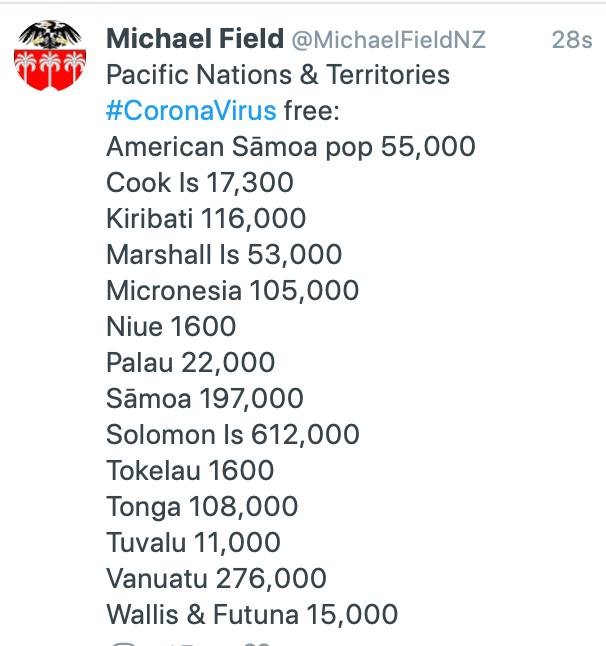This screenshot has width=606, height=646.
Task: Click the Solomon Is 612,000 line
Action: [x=233, y=434]
